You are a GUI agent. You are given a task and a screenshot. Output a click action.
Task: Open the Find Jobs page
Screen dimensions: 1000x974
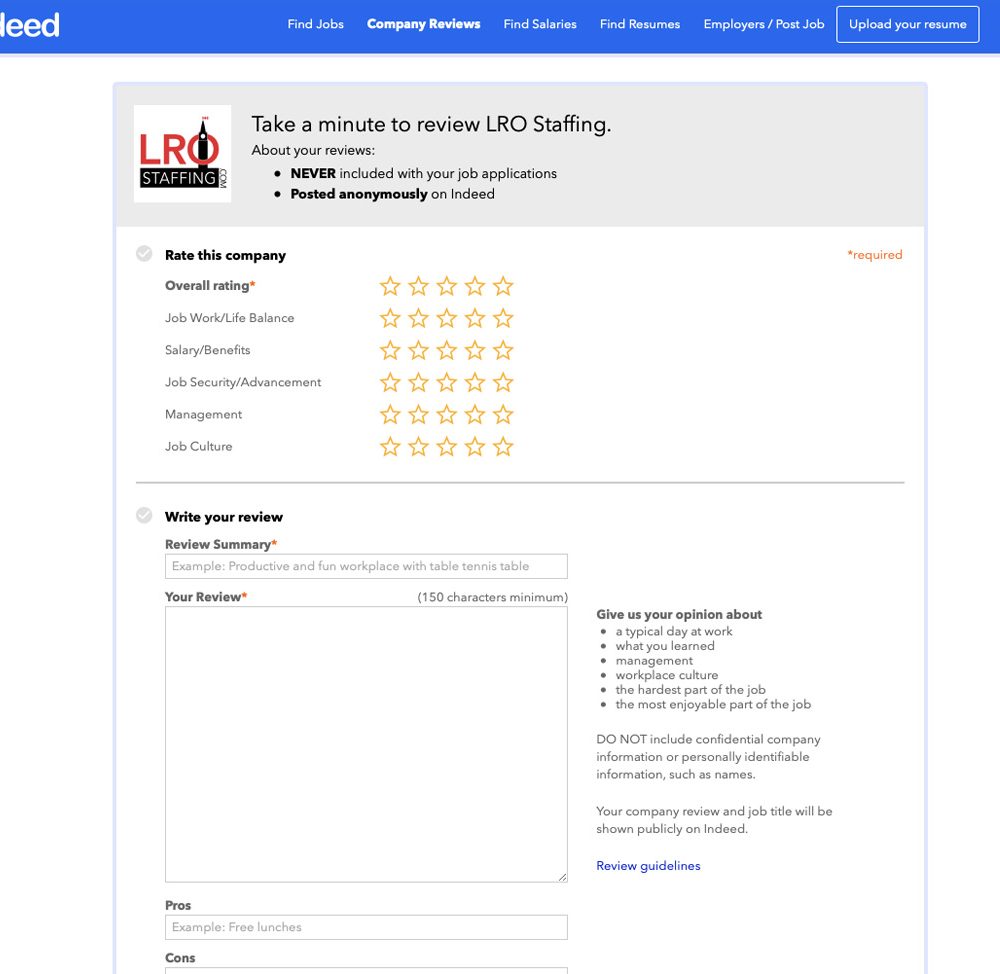click(x=315, y=24)
